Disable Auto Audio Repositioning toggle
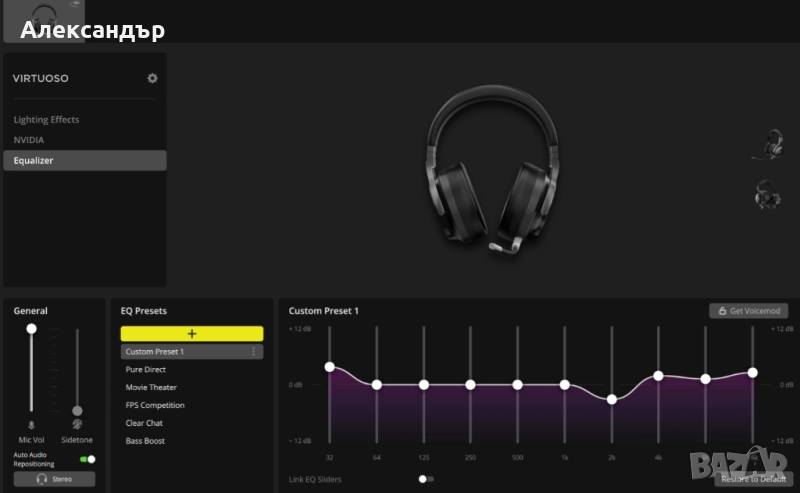Screen dimensions: 800x493 pos(88,459)
